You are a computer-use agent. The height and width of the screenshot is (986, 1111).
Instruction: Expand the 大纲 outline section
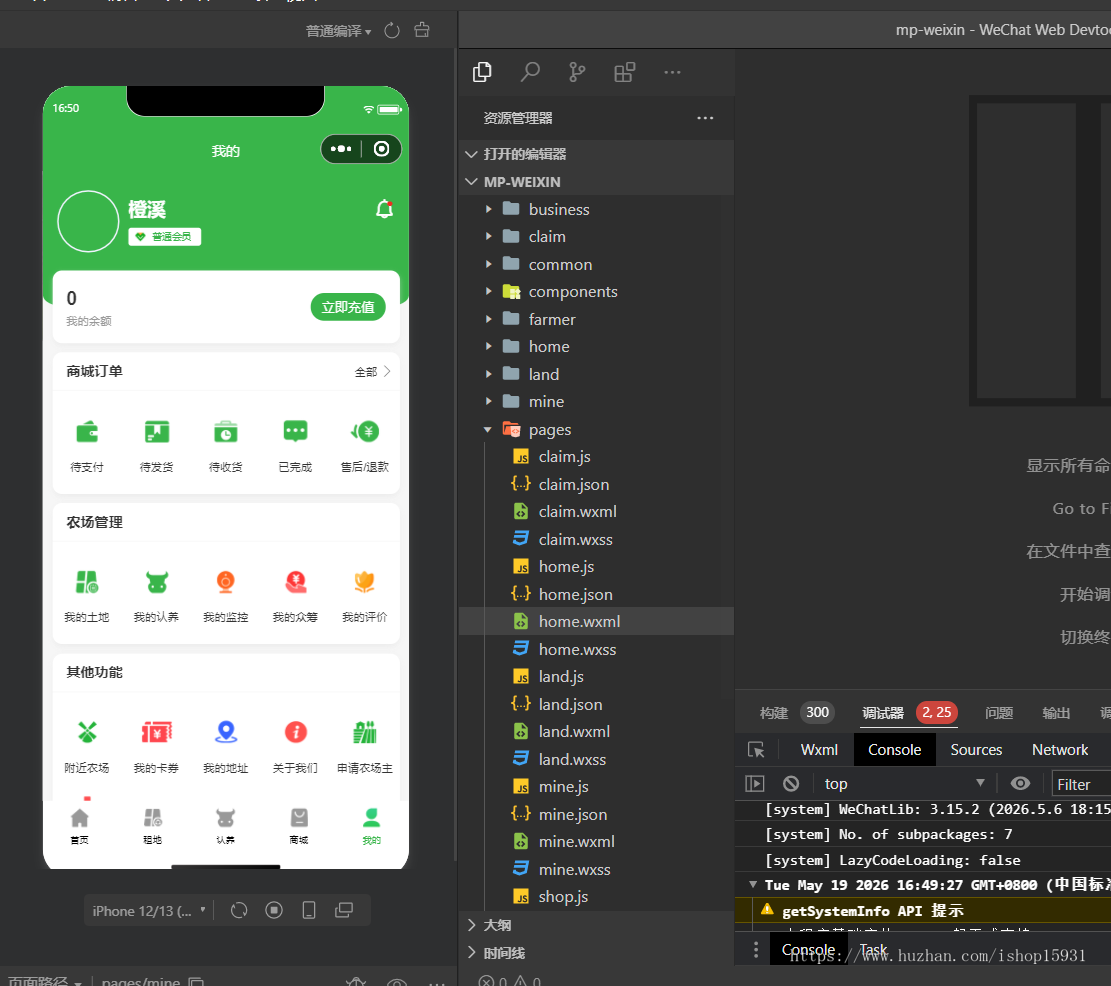tap(597, 925)
